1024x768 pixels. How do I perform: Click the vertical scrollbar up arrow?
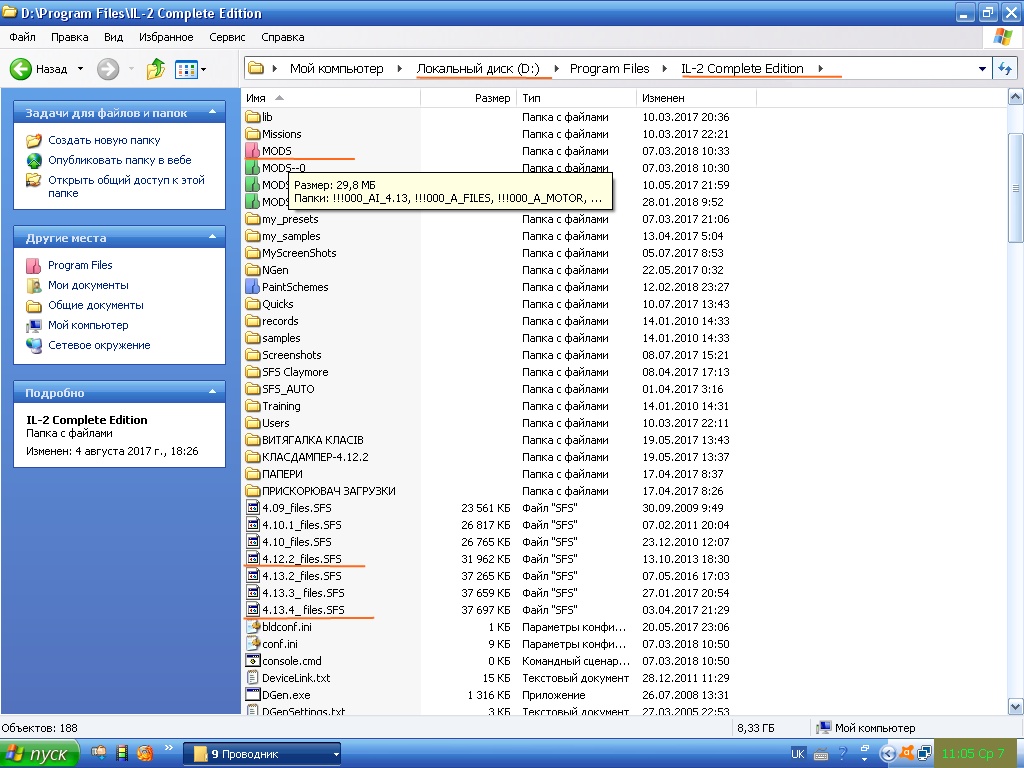[1016, 97]
